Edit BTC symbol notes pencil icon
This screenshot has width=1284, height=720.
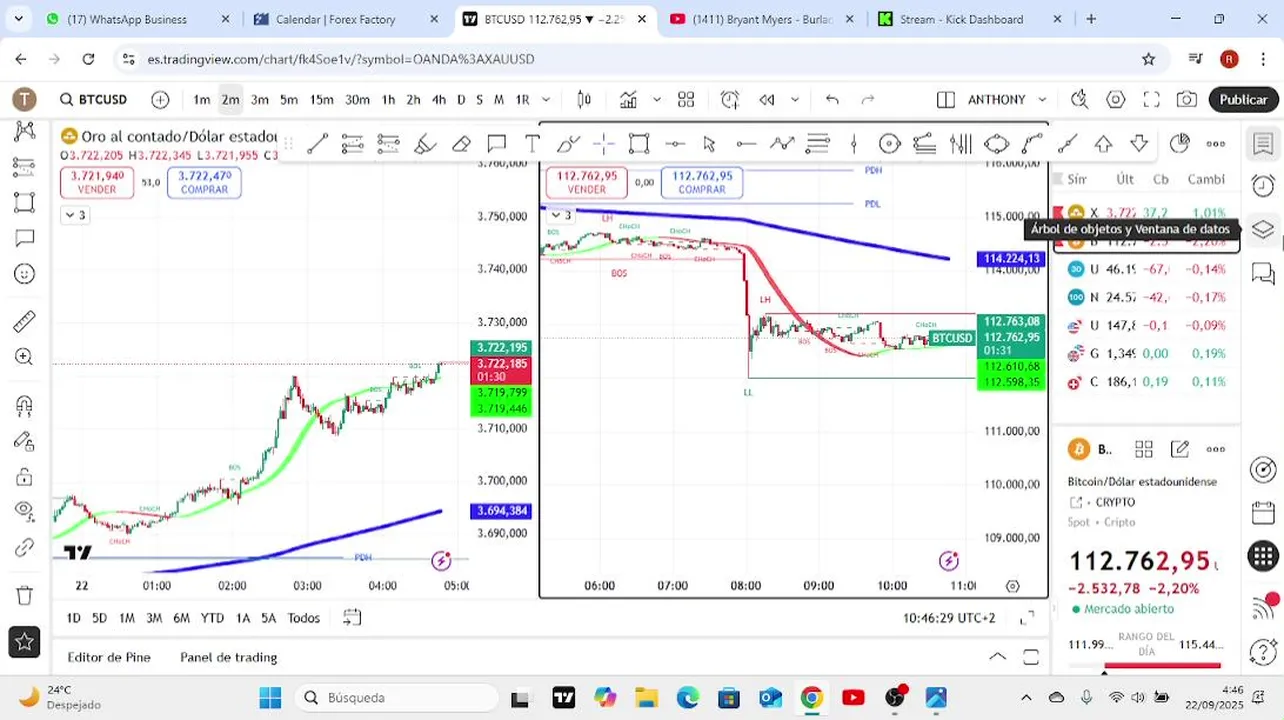(x=1180, y=449)
